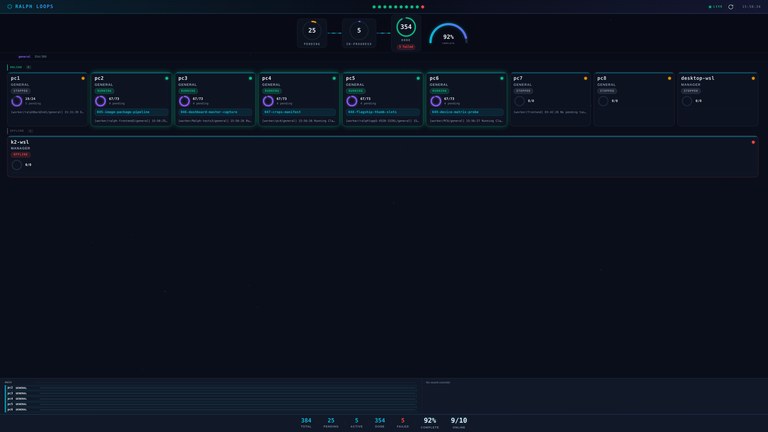This screenshot has height=432, width=768.
Task: Click pc3 purple progress ring
Action: [x=184, y=101]
